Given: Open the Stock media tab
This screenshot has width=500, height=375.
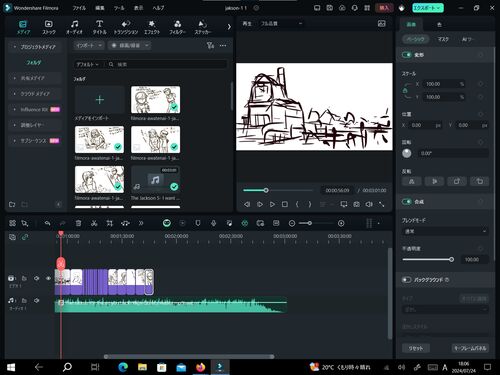Looking at the screenshot, I should (49, 27).
